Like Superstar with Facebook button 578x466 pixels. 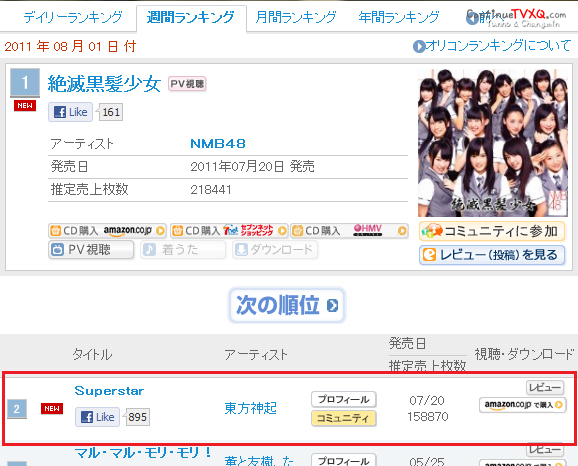click(98, 417)
